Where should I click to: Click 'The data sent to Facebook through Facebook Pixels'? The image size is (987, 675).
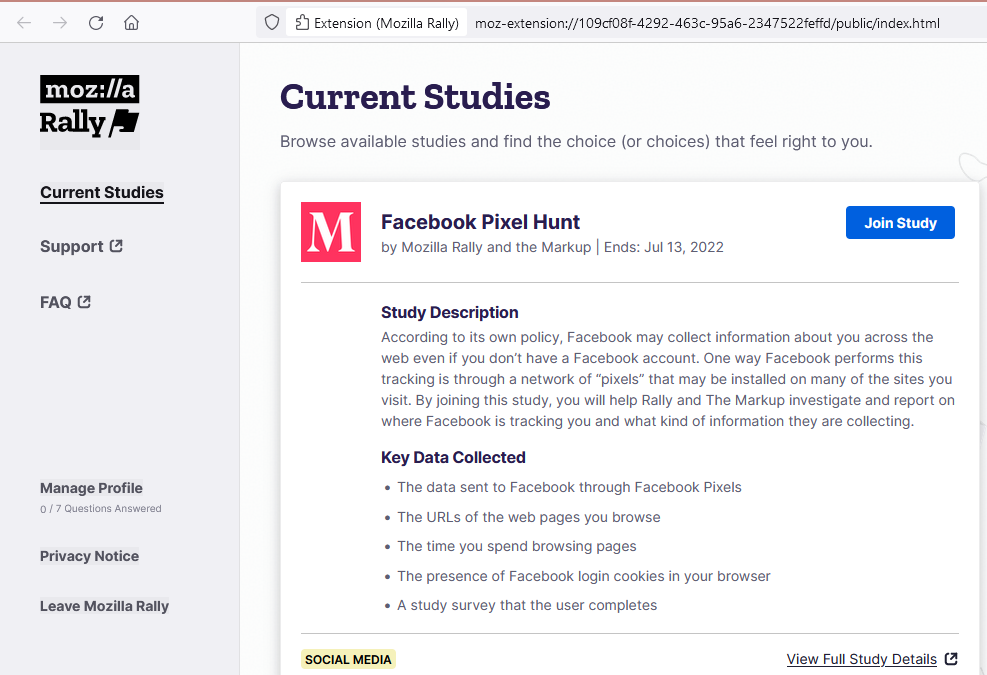click(x=569, y=487)
